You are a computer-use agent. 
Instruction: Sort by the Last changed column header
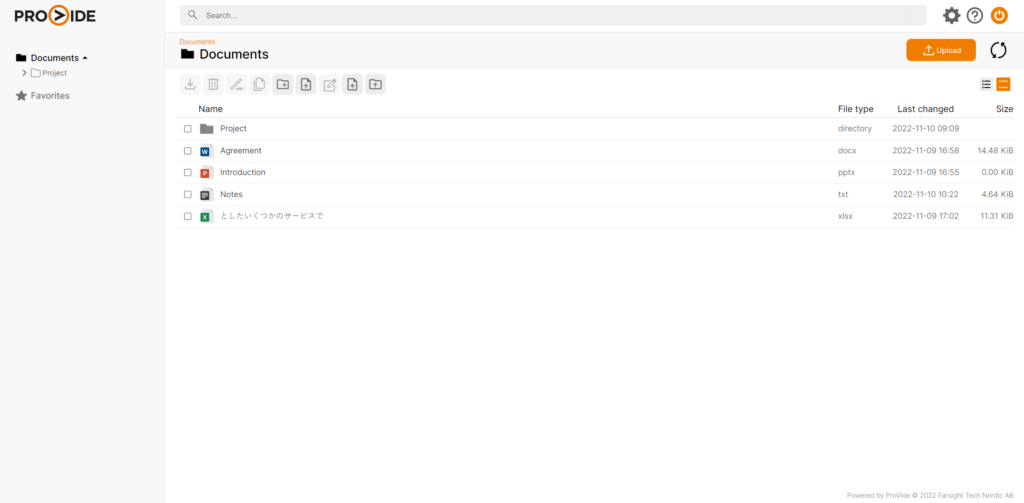click(x=925, y=109)
